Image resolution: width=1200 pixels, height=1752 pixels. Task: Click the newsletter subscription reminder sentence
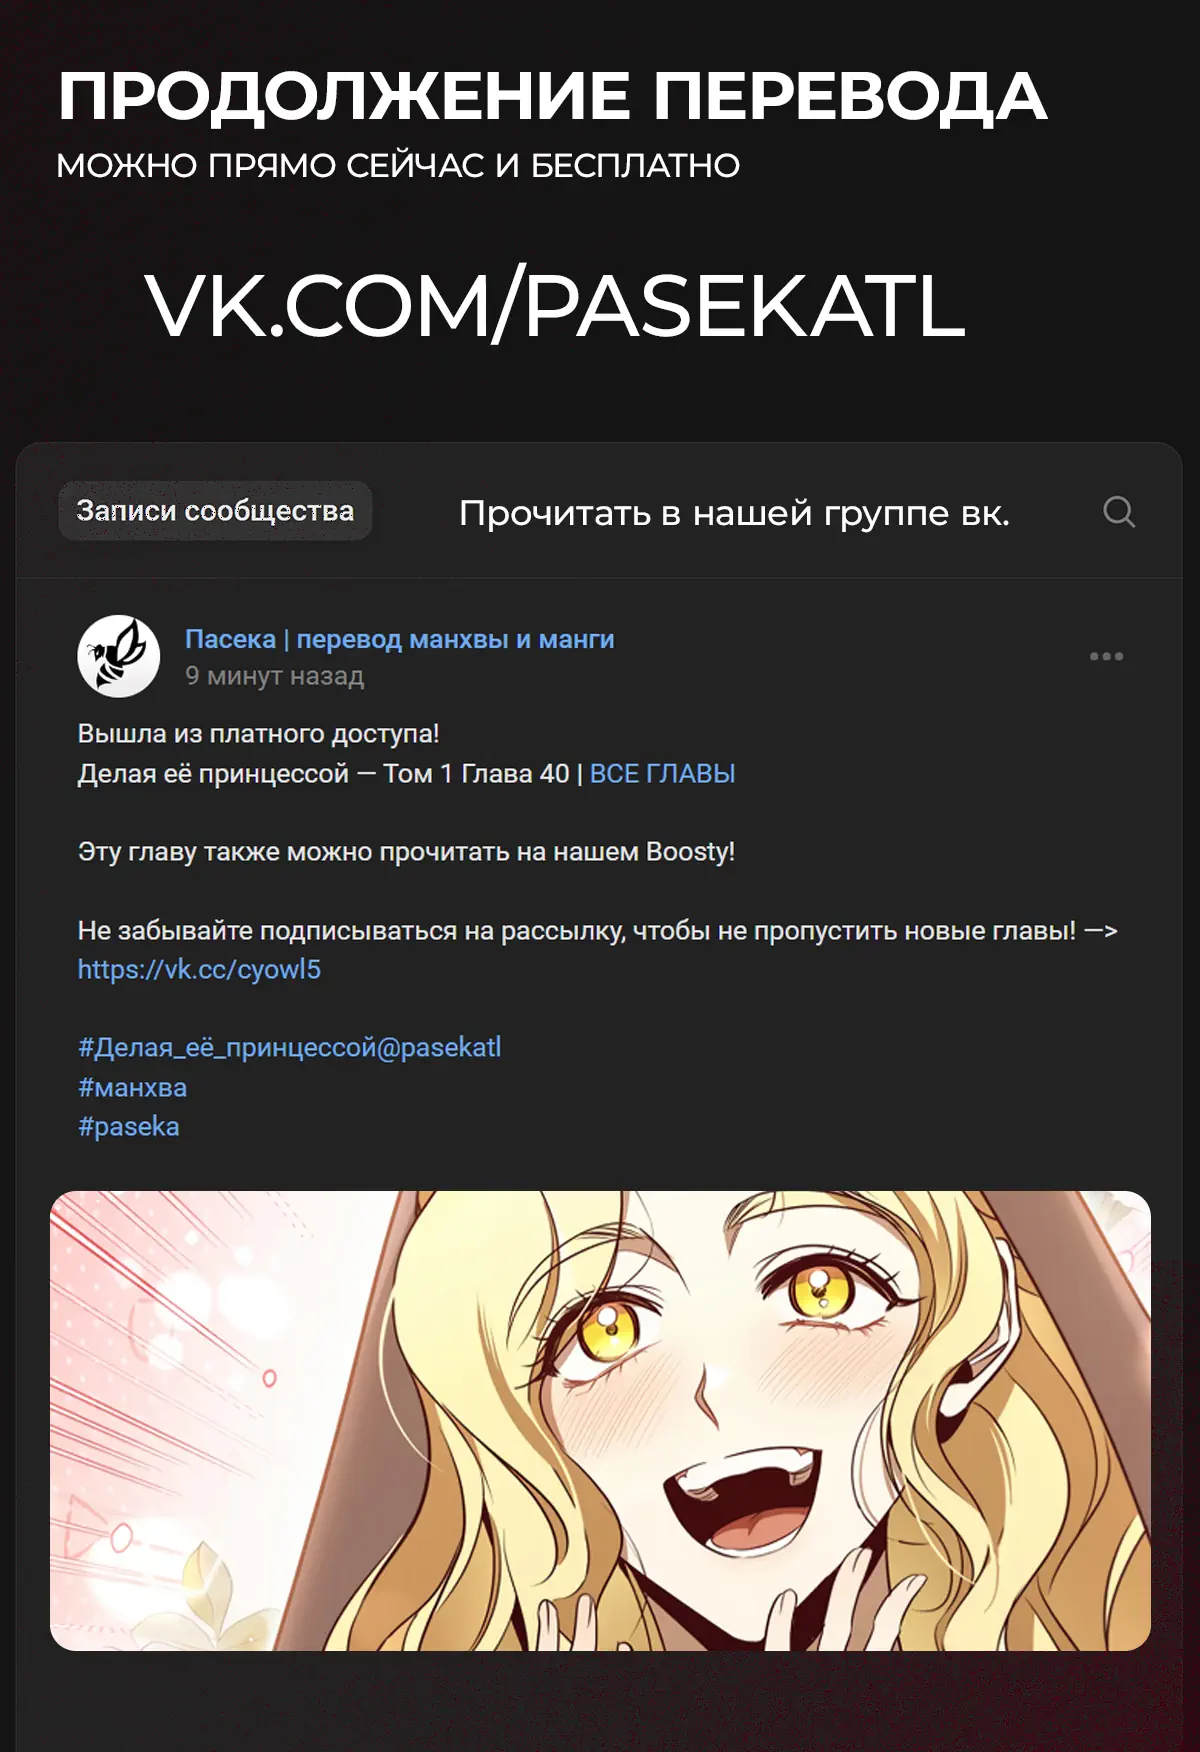[597, 931]
